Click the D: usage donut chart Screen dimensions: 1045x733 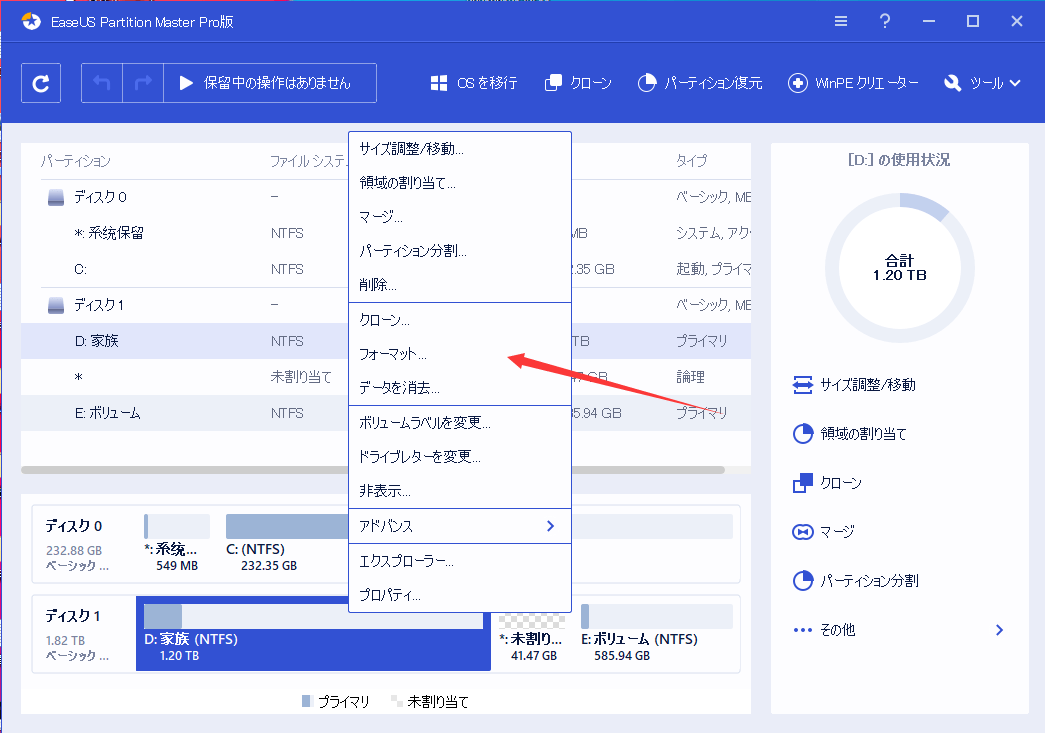tap(900, 268)
